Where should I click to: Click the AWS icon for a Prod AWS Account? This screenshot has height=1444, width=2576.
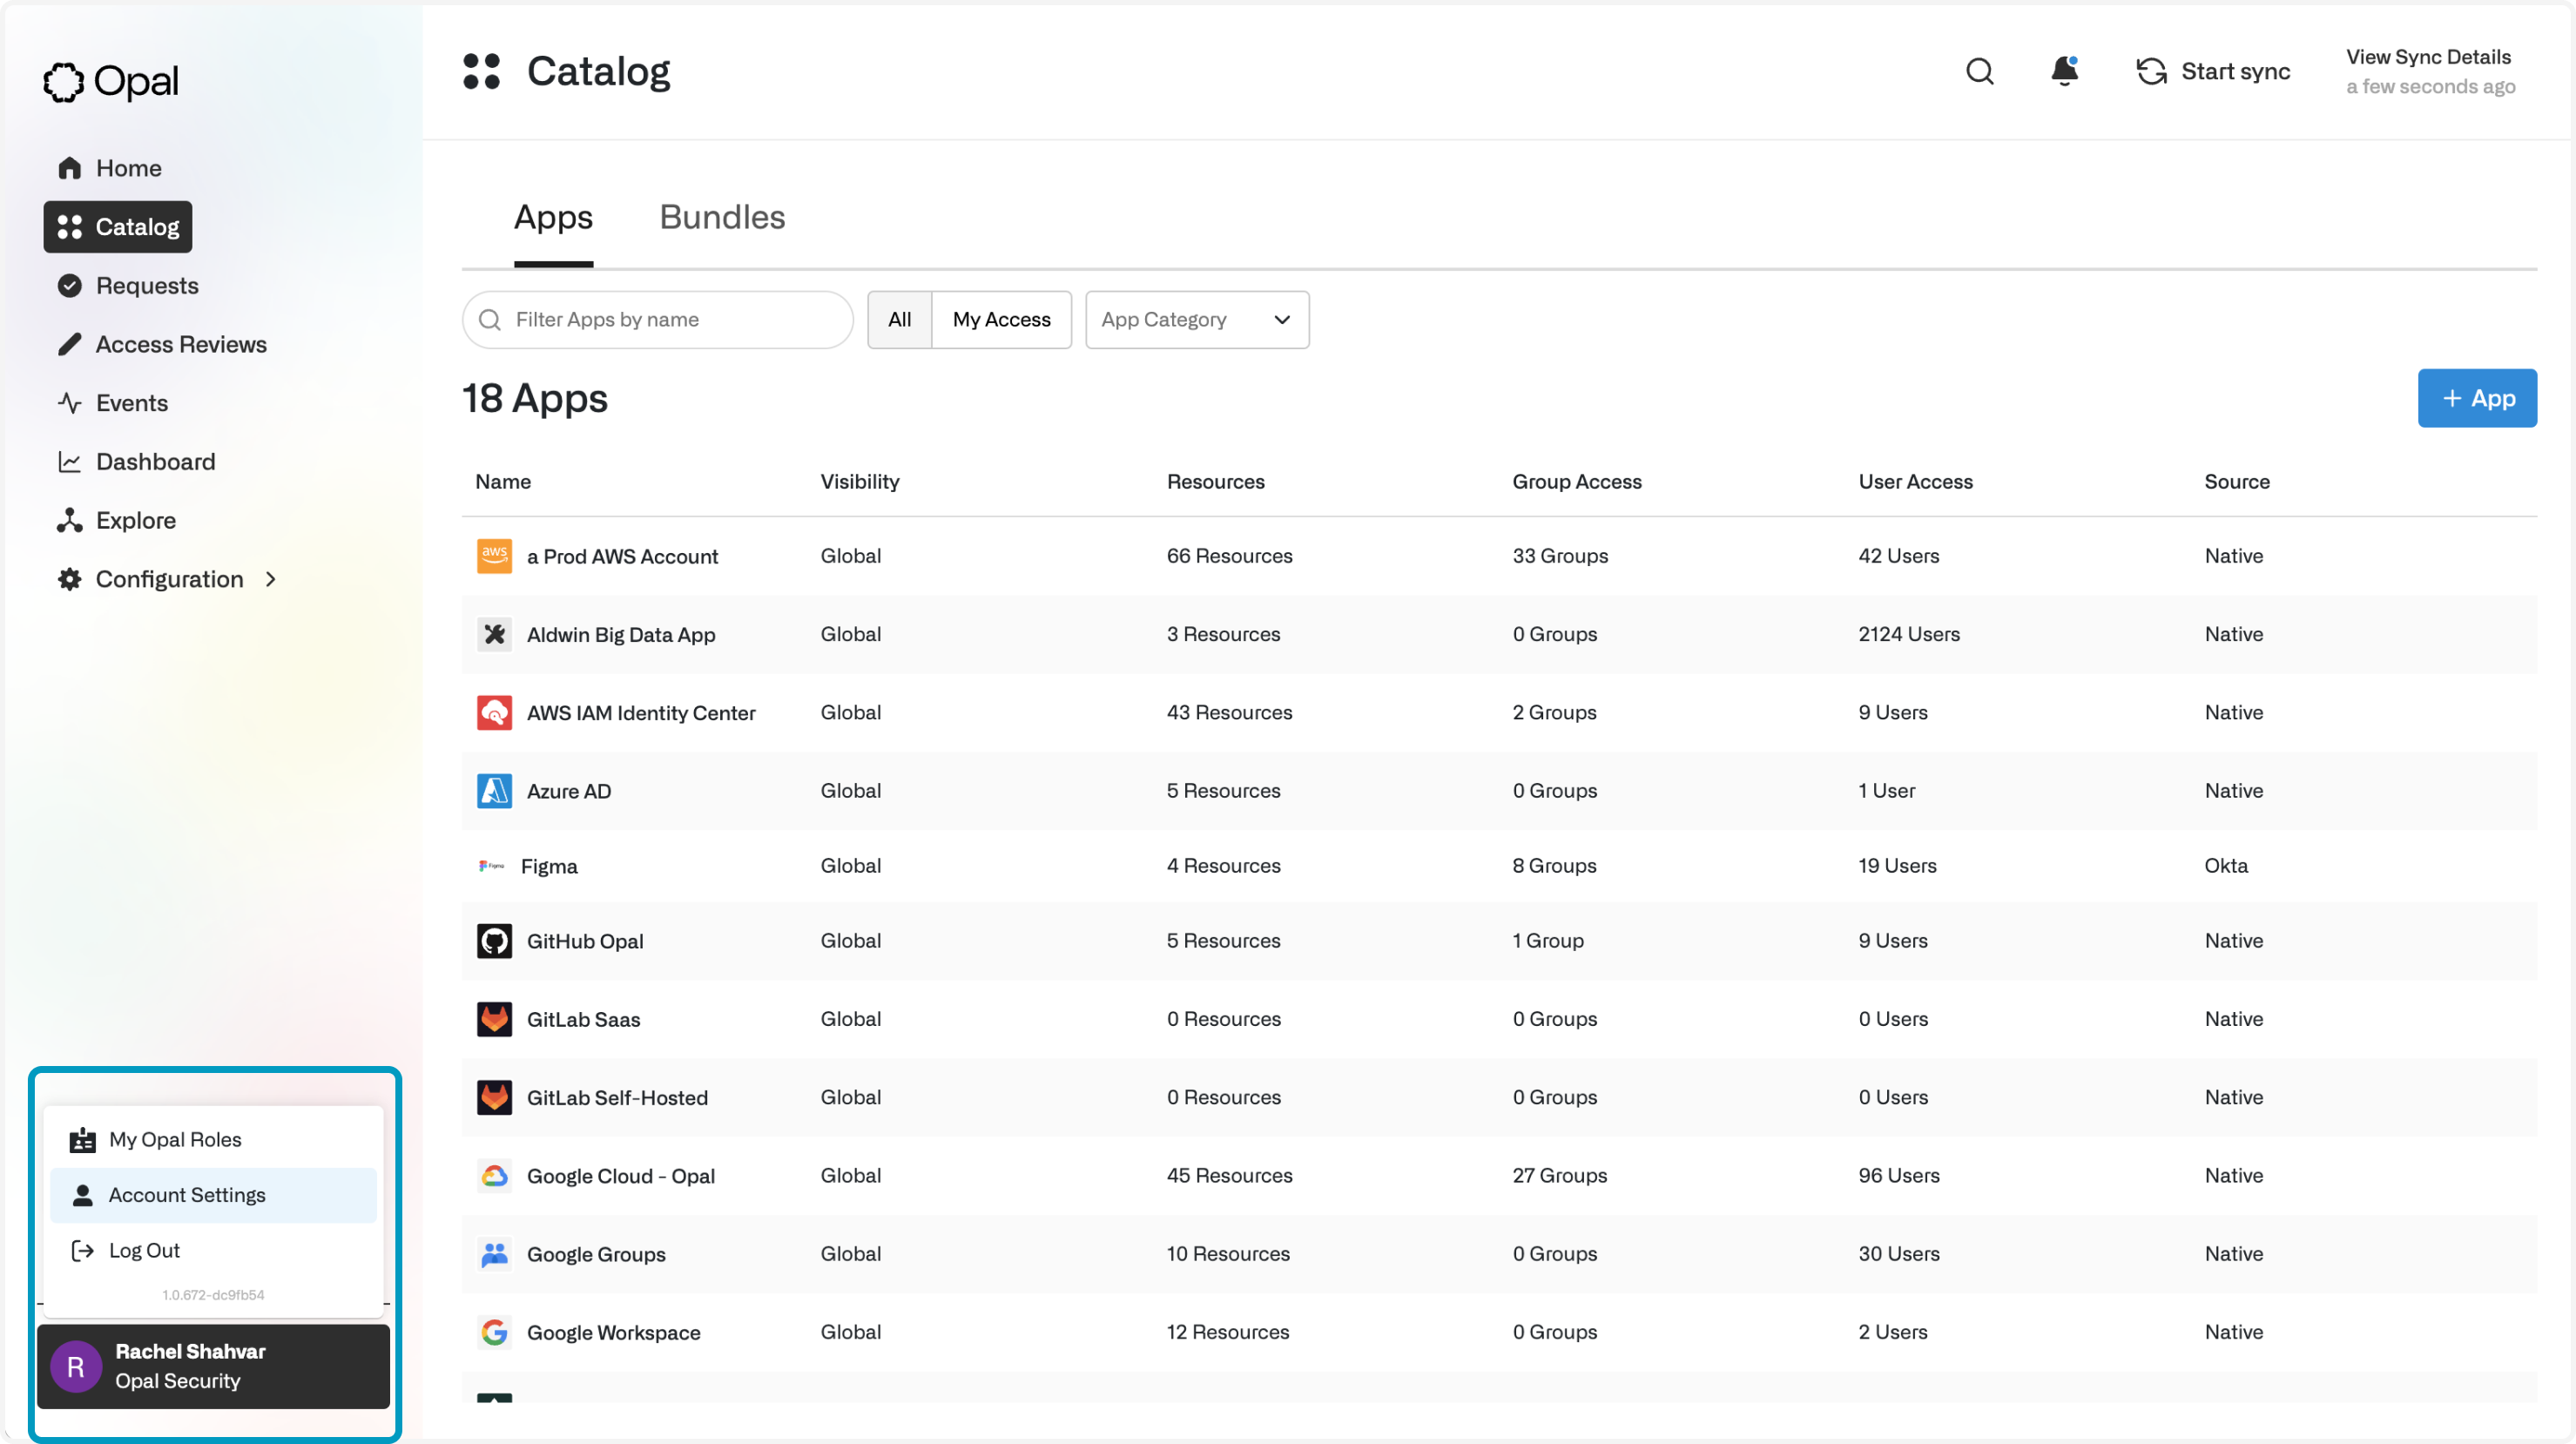click(x=494, y=556)
